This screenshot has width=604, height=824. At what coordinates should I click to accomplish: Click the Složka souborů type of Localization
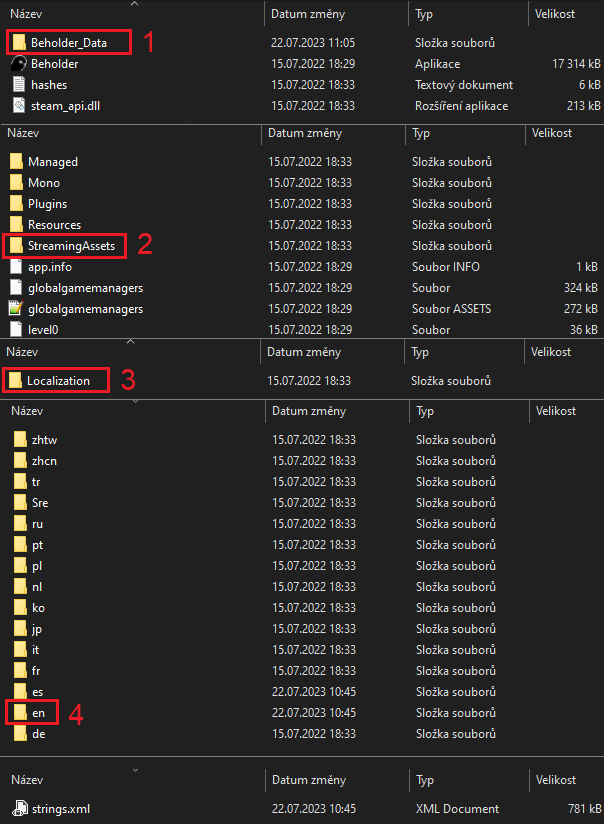click(451, 380)
